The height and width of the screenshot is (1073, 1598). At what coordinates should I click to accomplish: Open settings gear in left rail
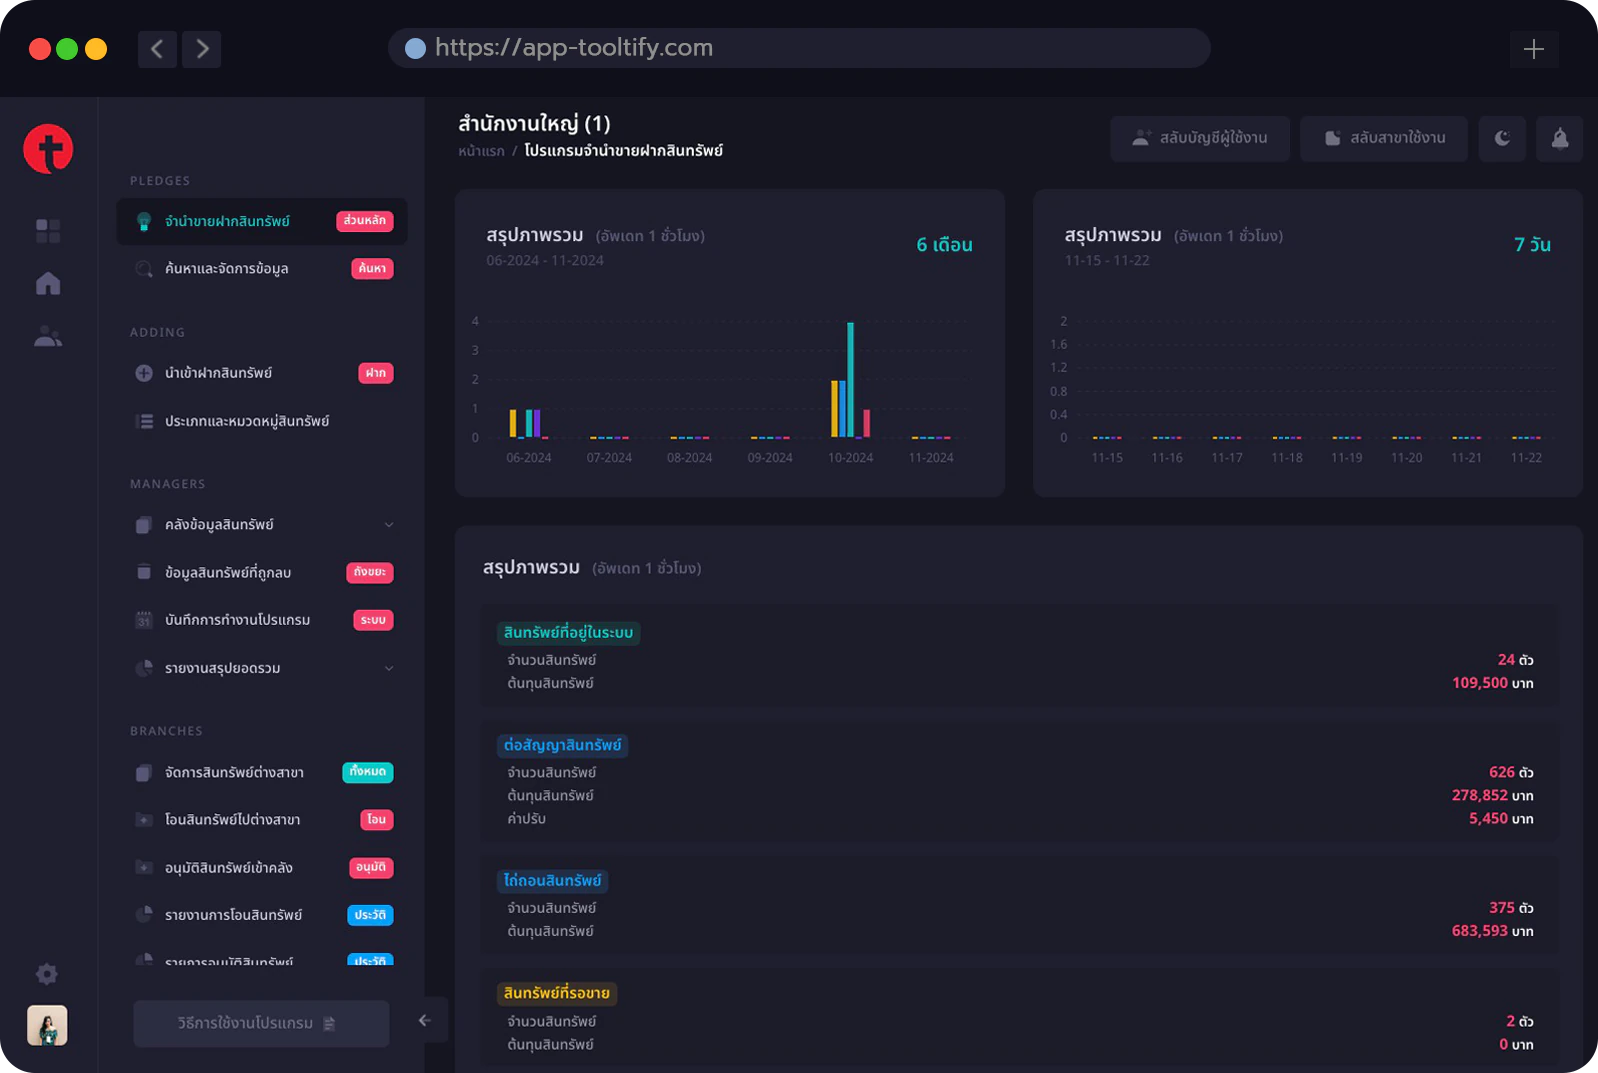coord(47,974)
